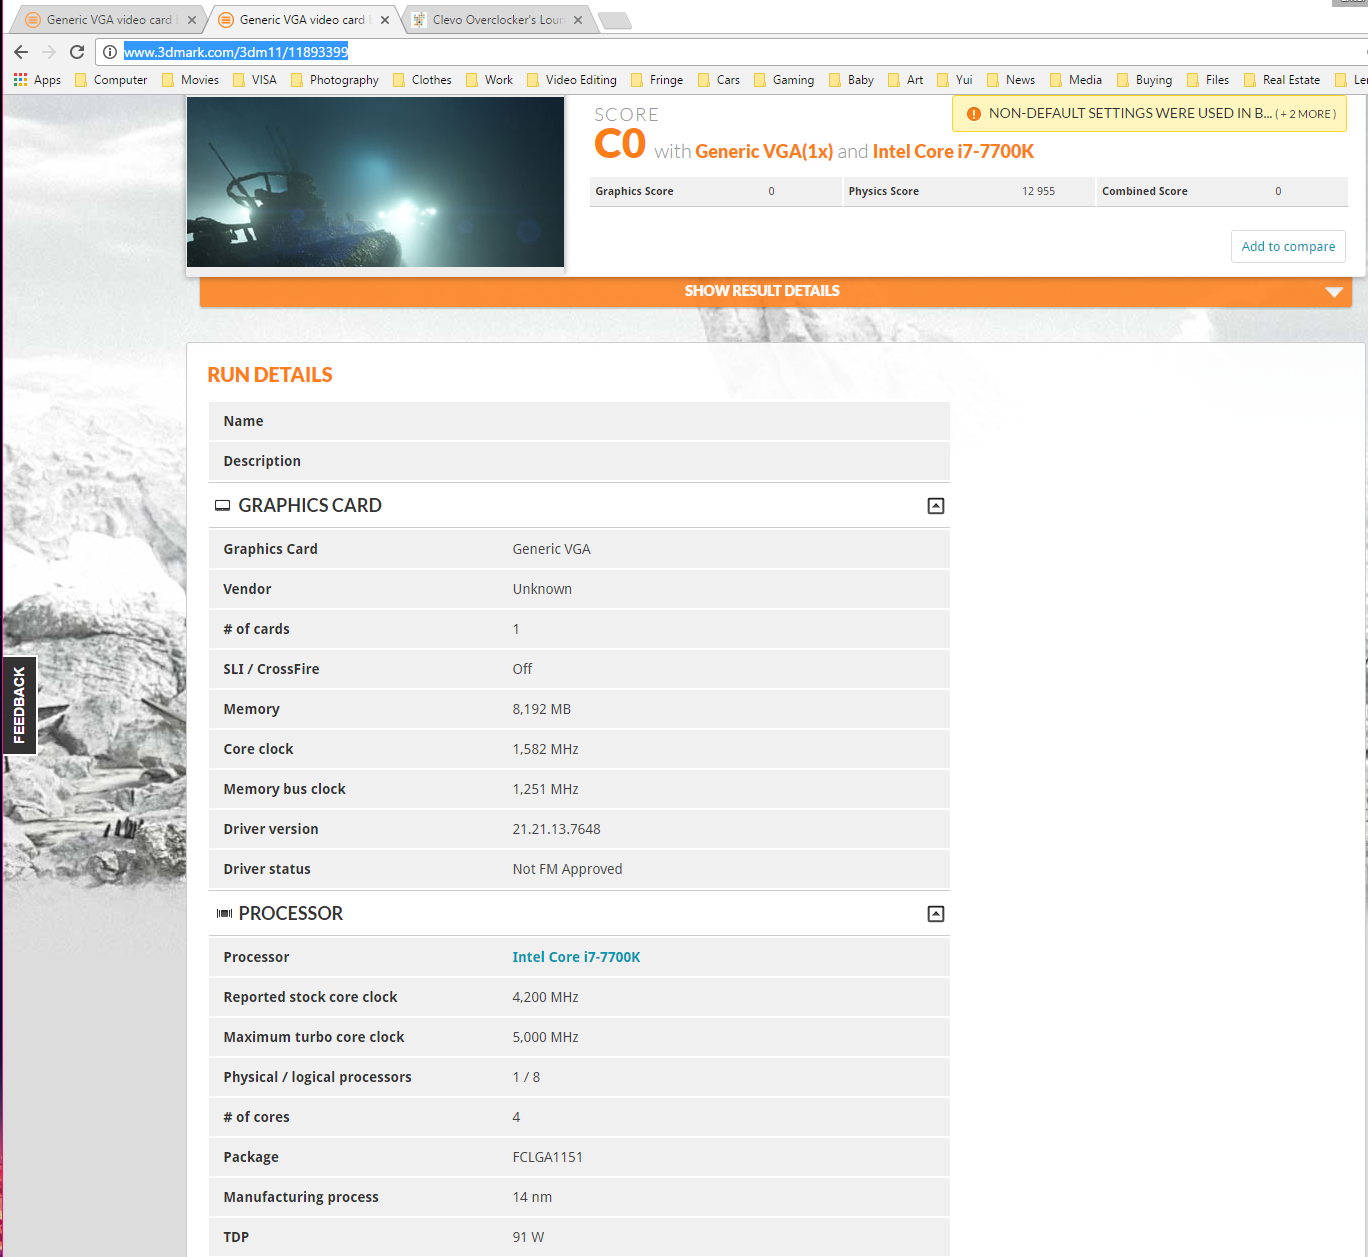Switch to first Generic VGA video card tab
Screen dimensions: 1368x1257
point(107,20)
